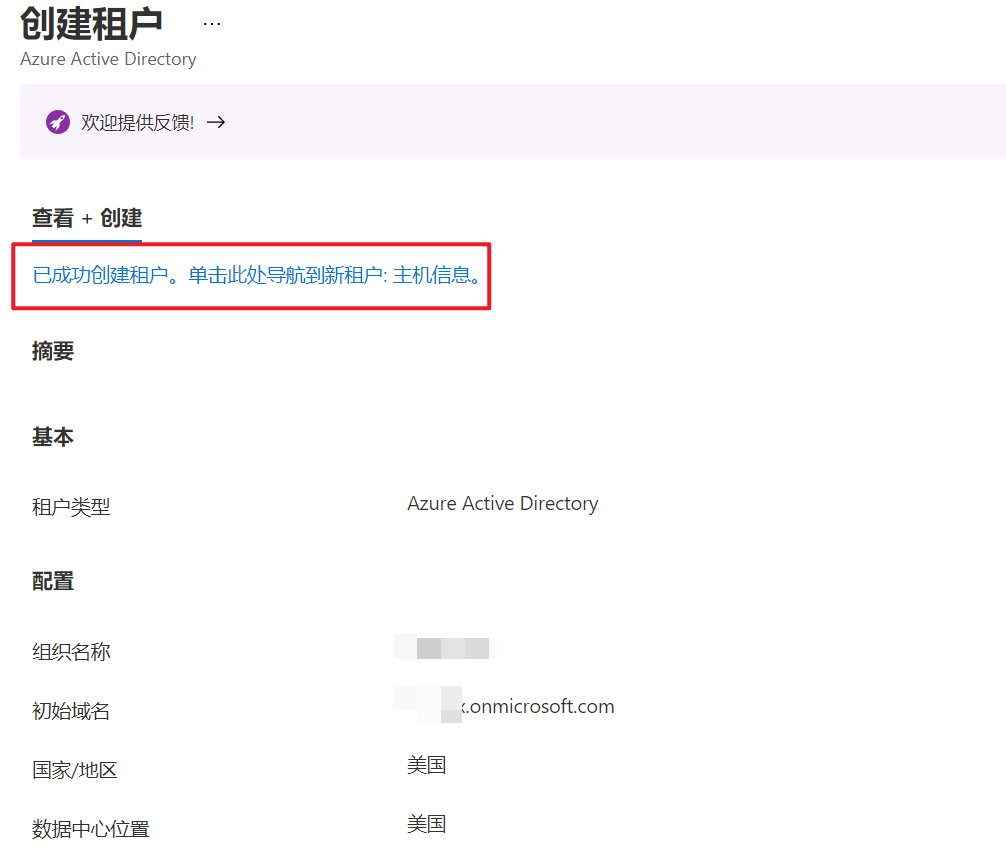The width and height of the screenshot is (1006, 867).
Task: Open the 欢迎提供反馈! feedback text
Action: 138,123
